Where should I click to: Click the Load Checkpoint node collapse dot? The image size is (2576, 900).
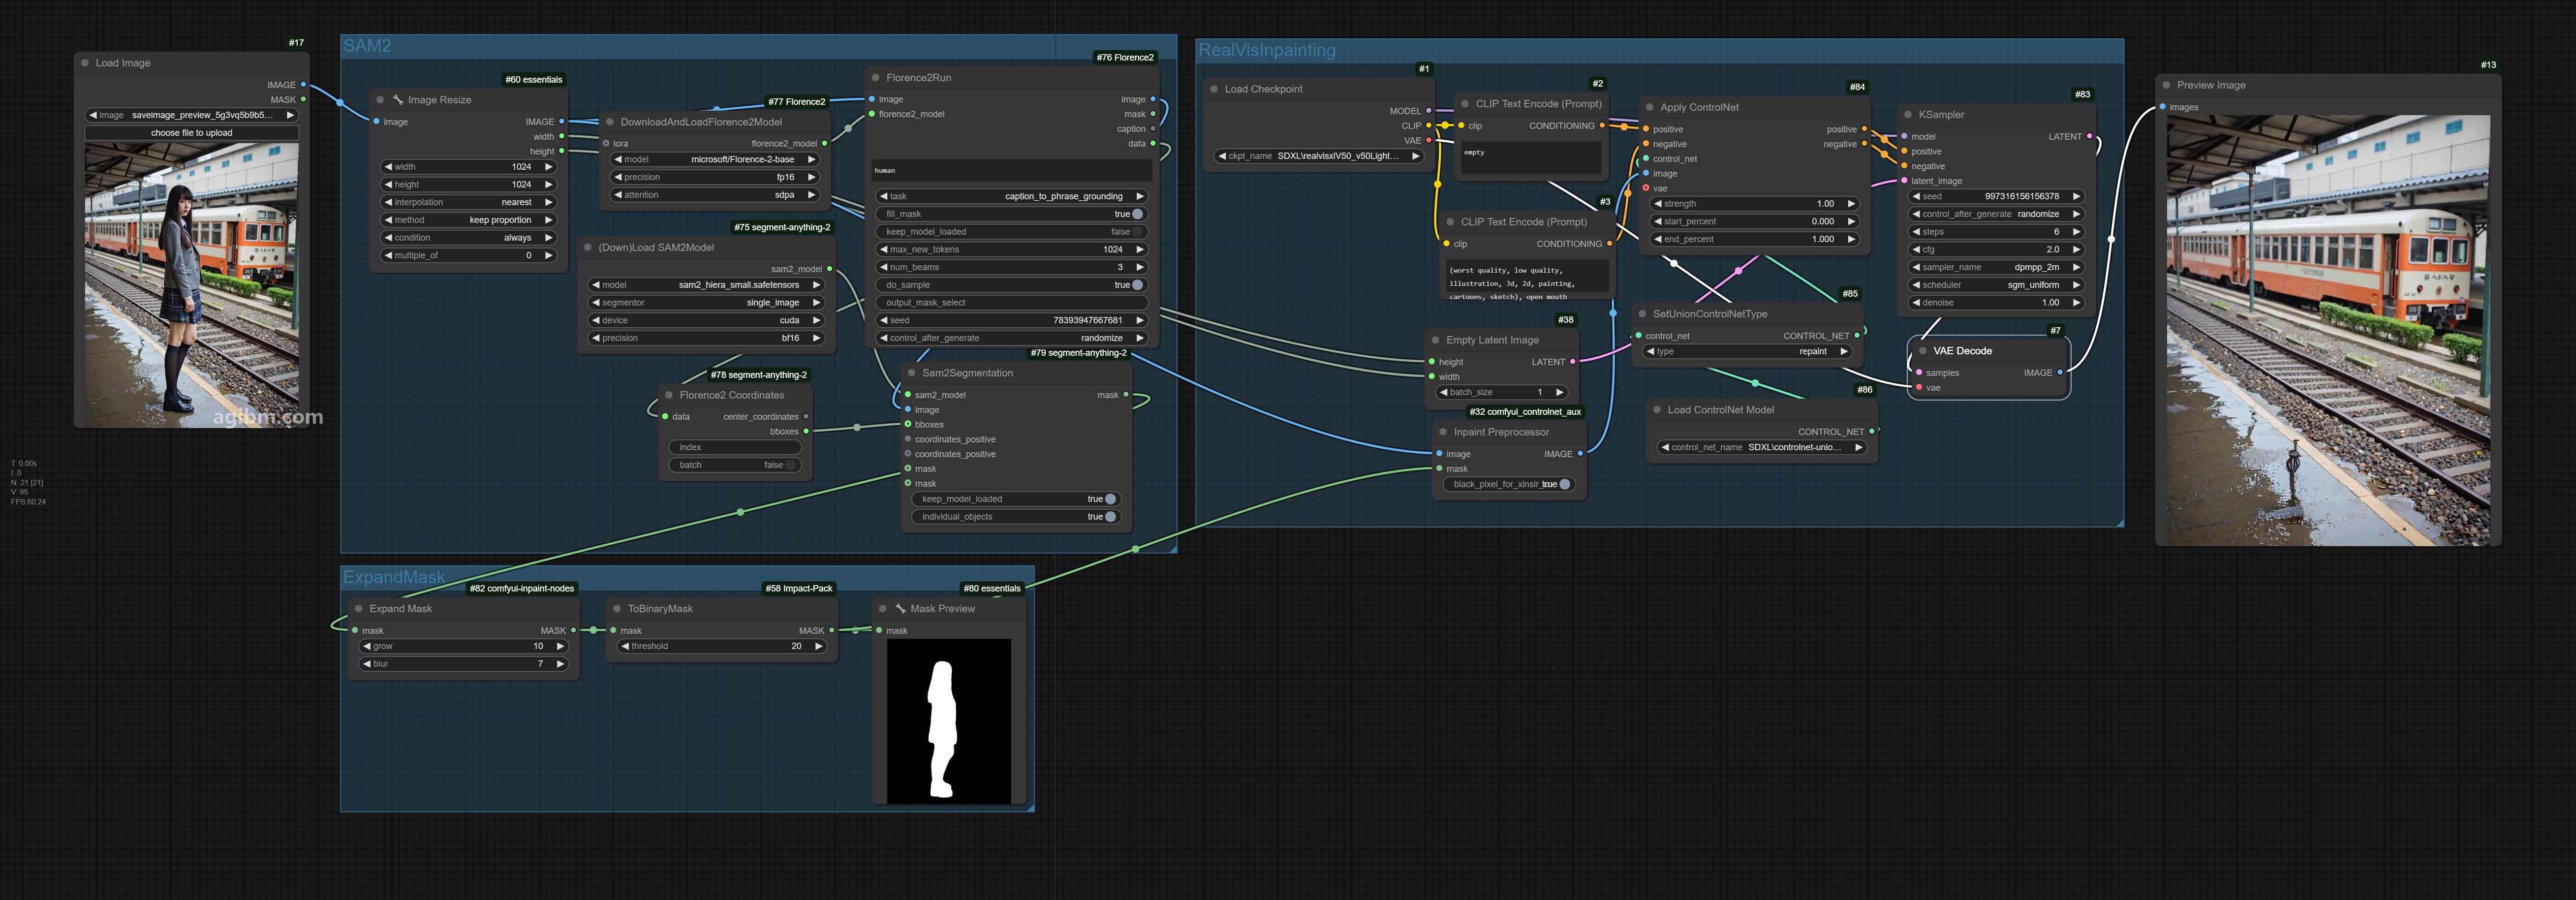pos(1214,89)
